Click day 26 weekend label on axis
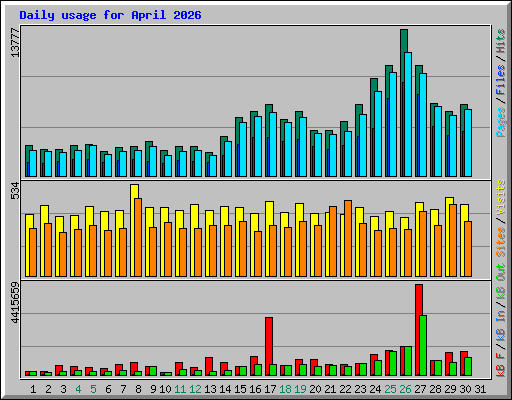The width and height of the screenshot is (512, 400). click(405, 389)
